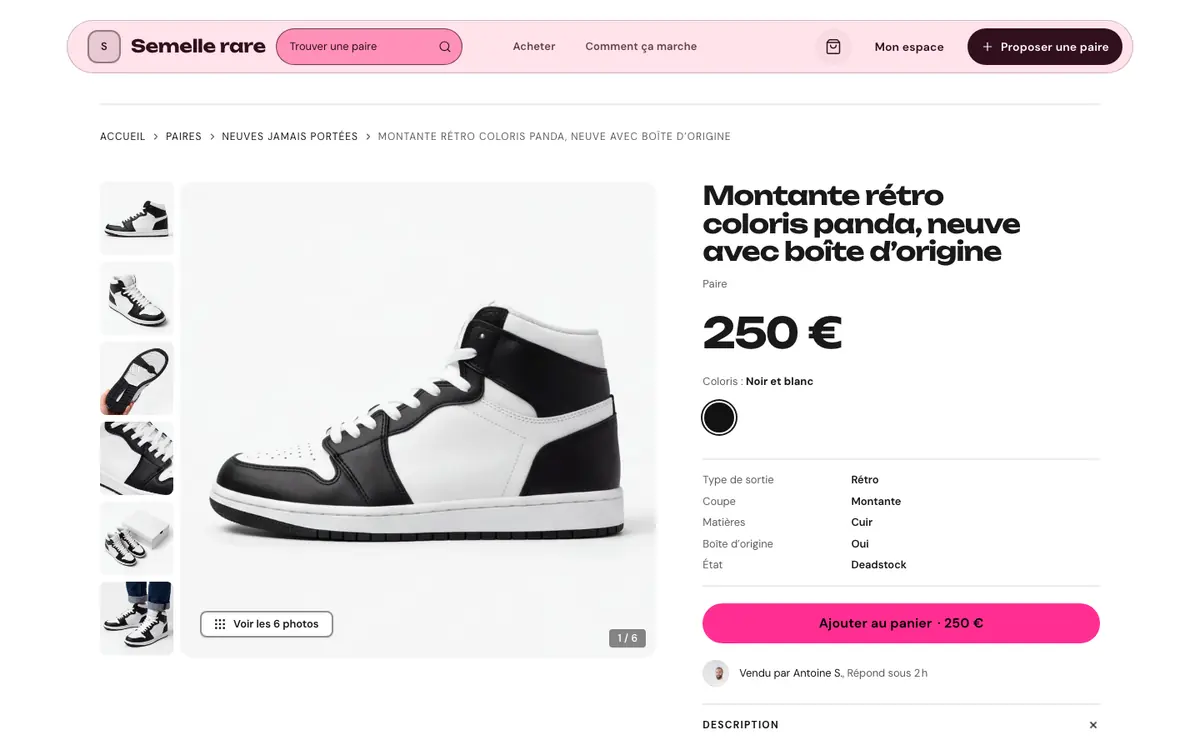1200x750 pixels.
Task: Click the "Proposer une paire" button
Action: pos(1045,47)
